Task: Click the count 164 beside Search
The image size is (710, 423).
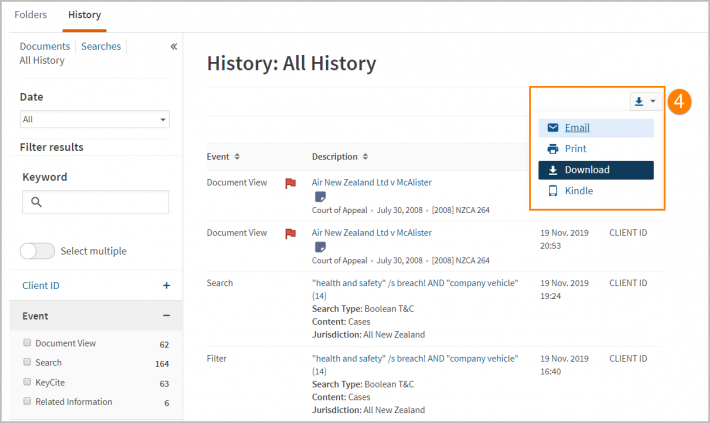Action: pos(162,364)
